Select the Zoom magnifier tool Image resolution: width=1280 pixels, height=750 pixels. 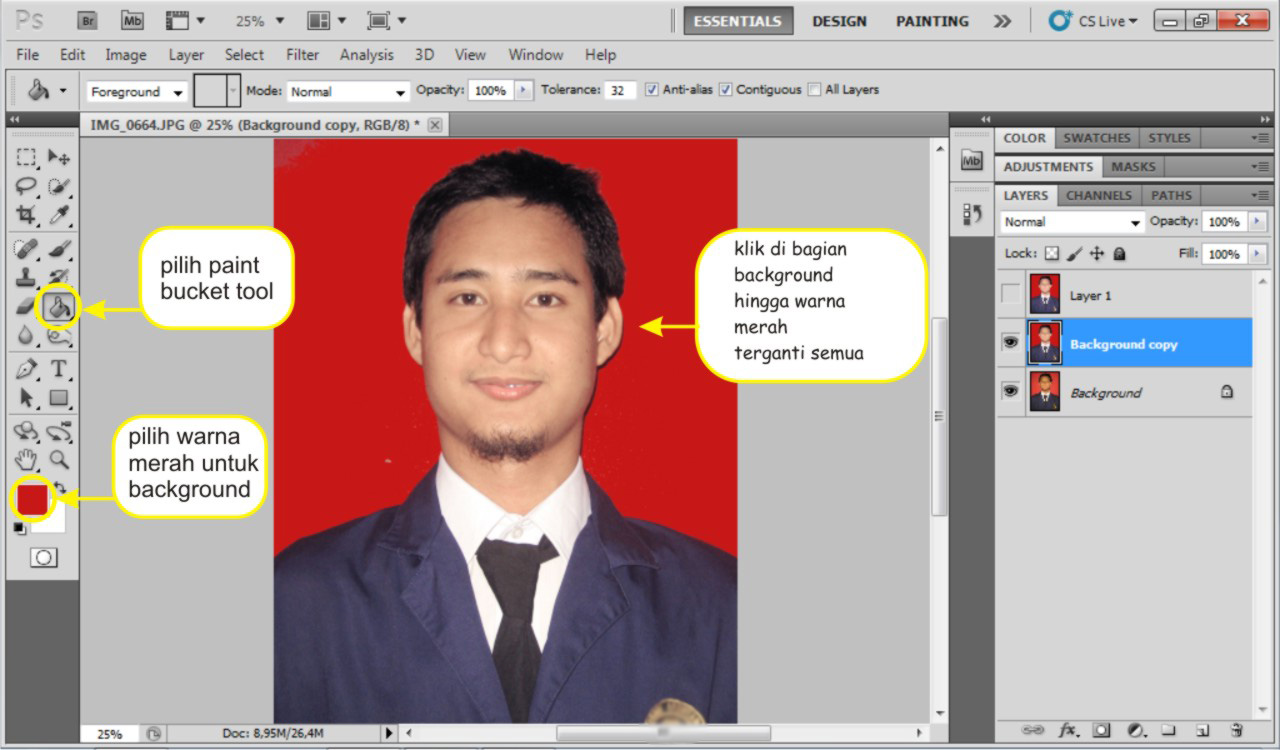pos(59,460)
